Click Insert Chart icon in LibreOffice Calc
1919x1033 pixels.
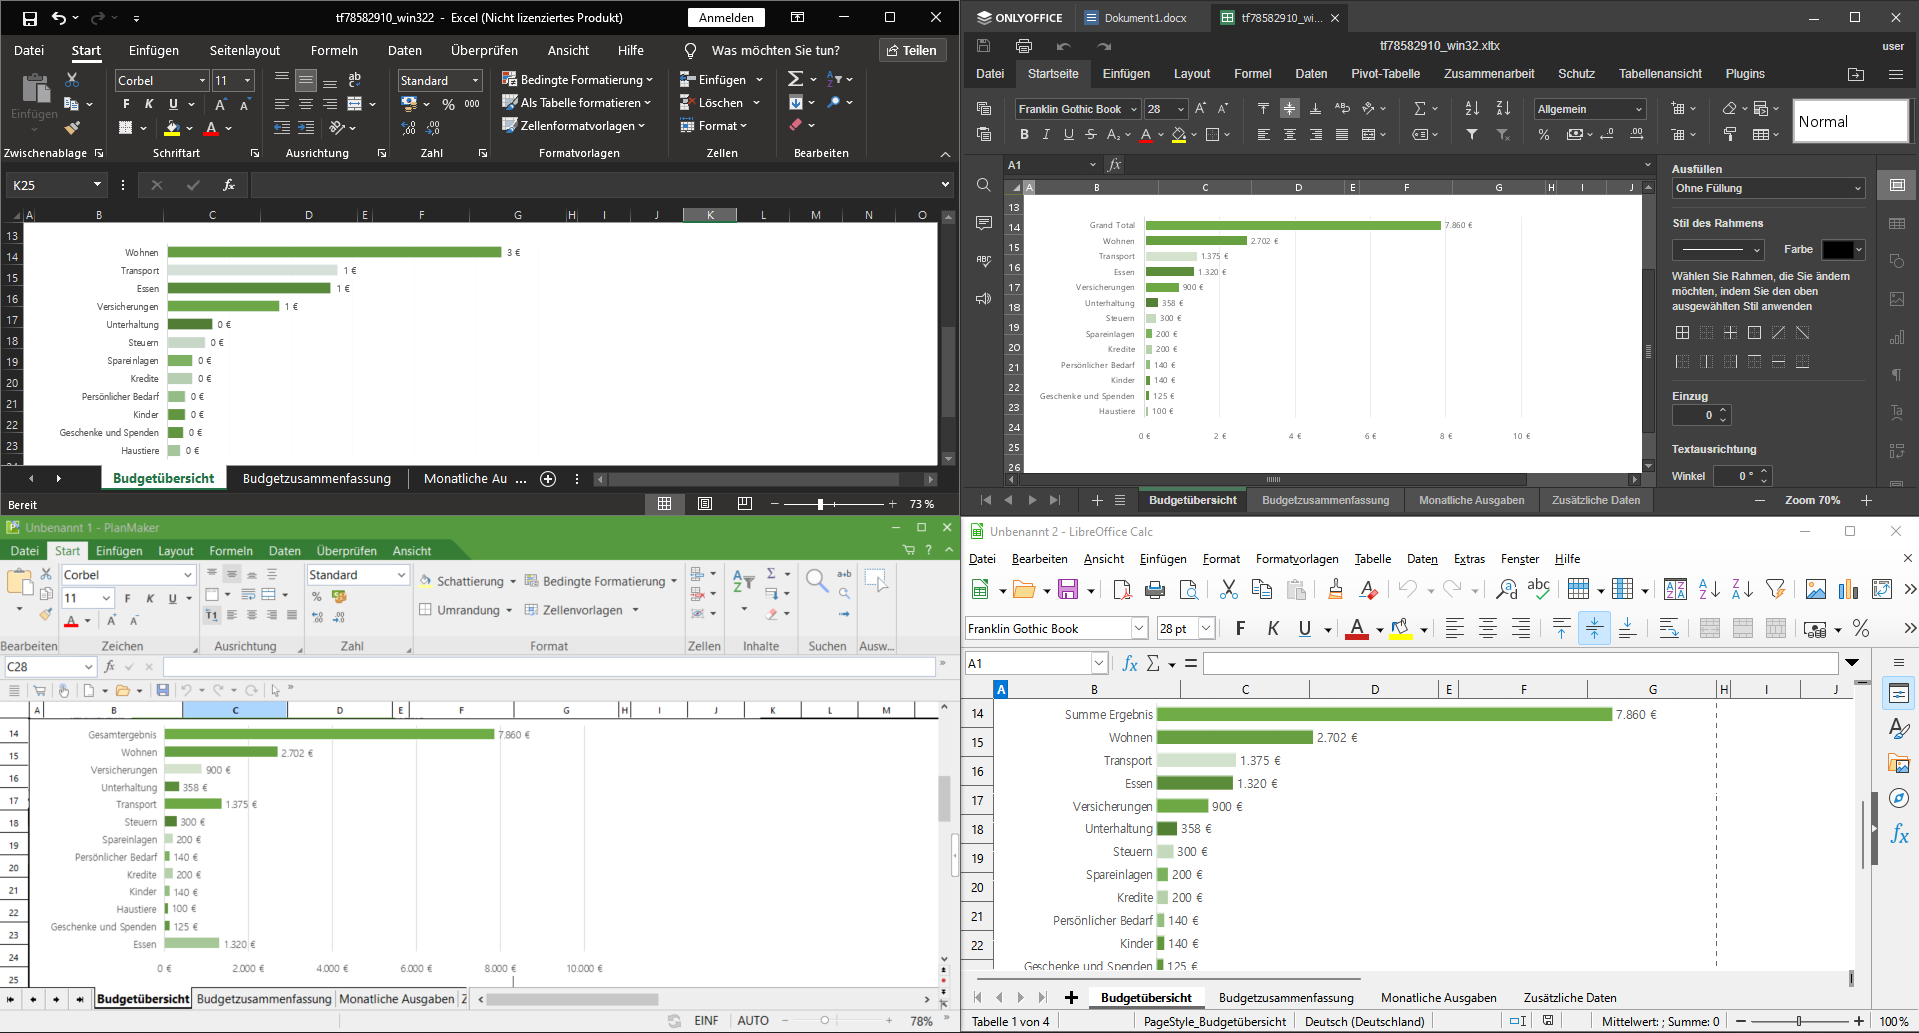1849,590
